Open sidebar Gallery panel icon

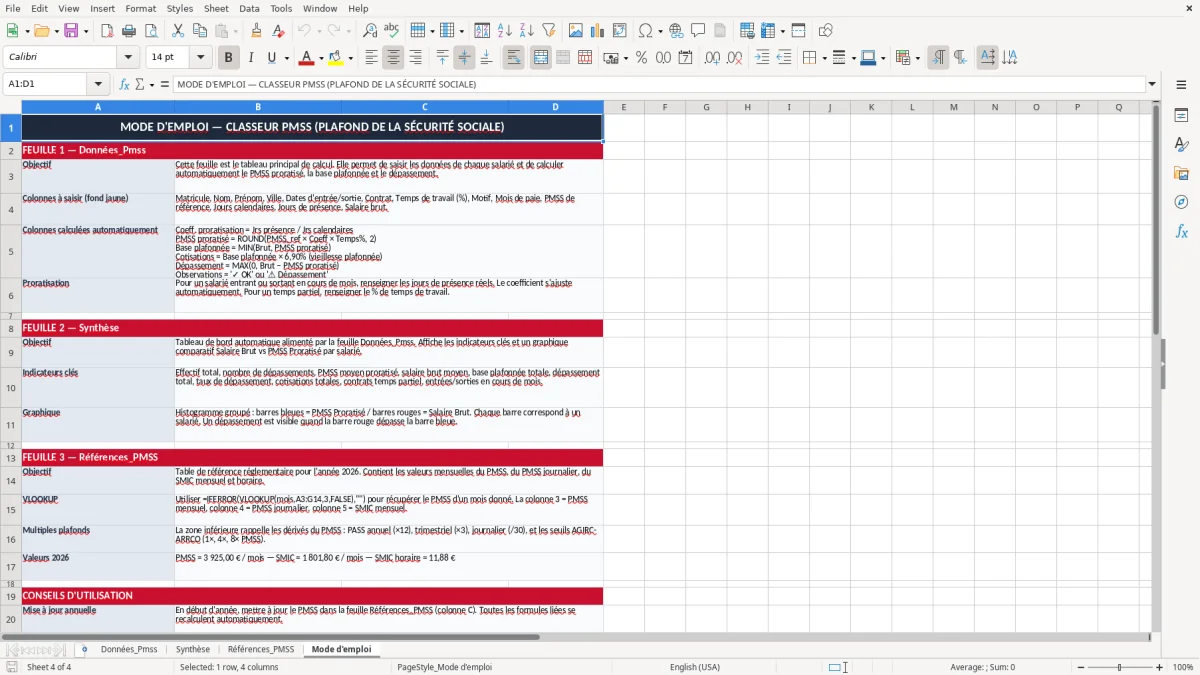[1181, 174]
